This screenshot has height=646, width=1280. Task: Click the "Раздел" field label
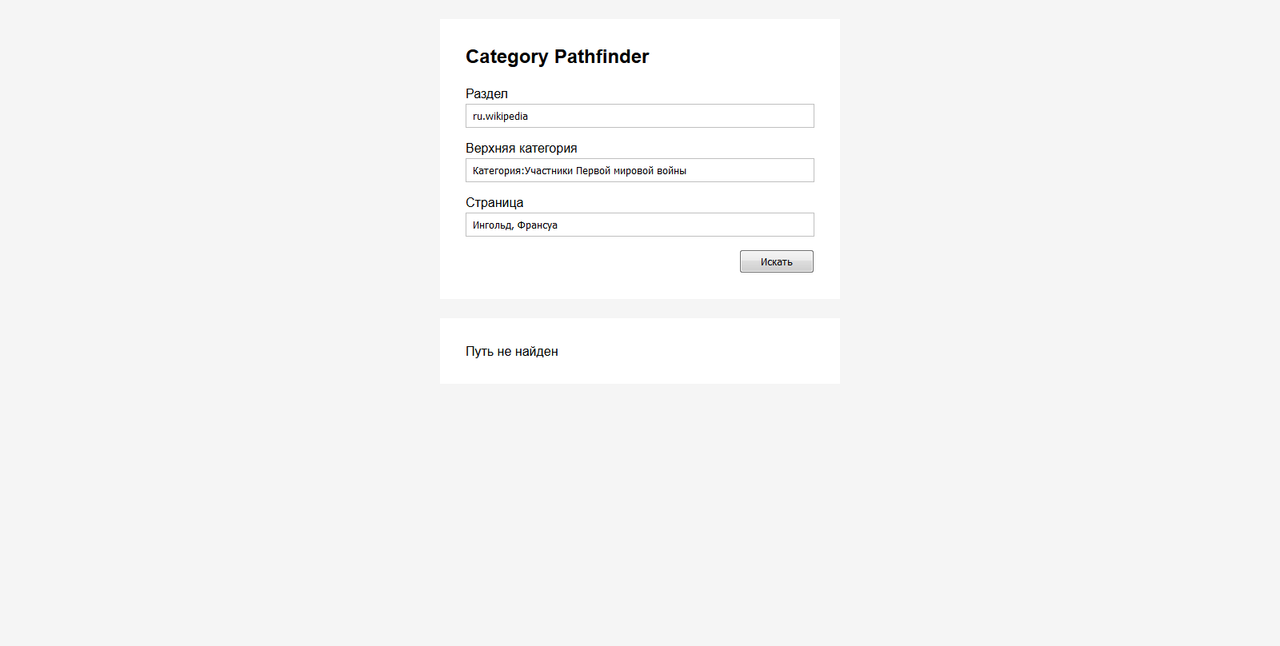(487, 94)
